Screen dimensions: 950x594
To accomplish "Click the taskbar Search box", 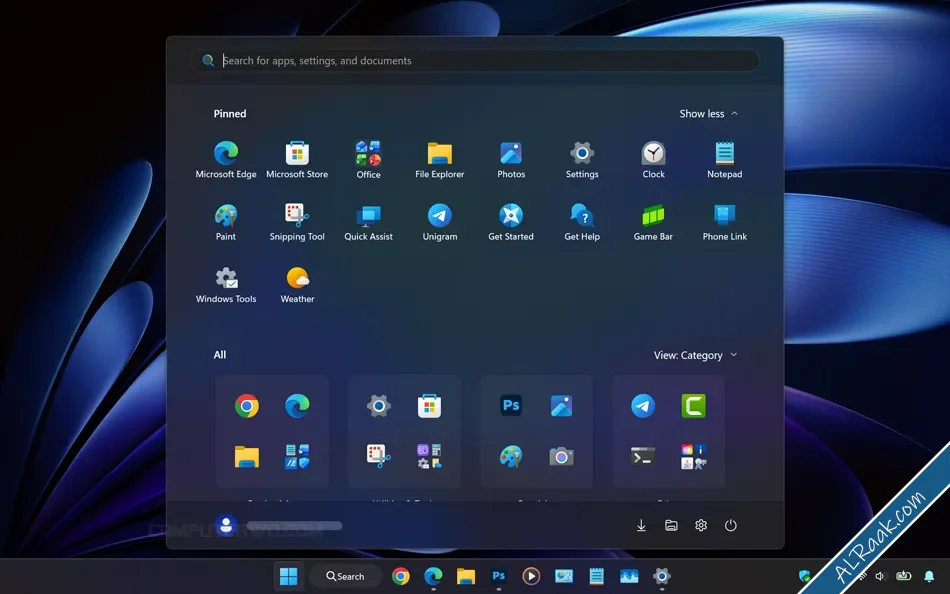I will coord(345,576).
